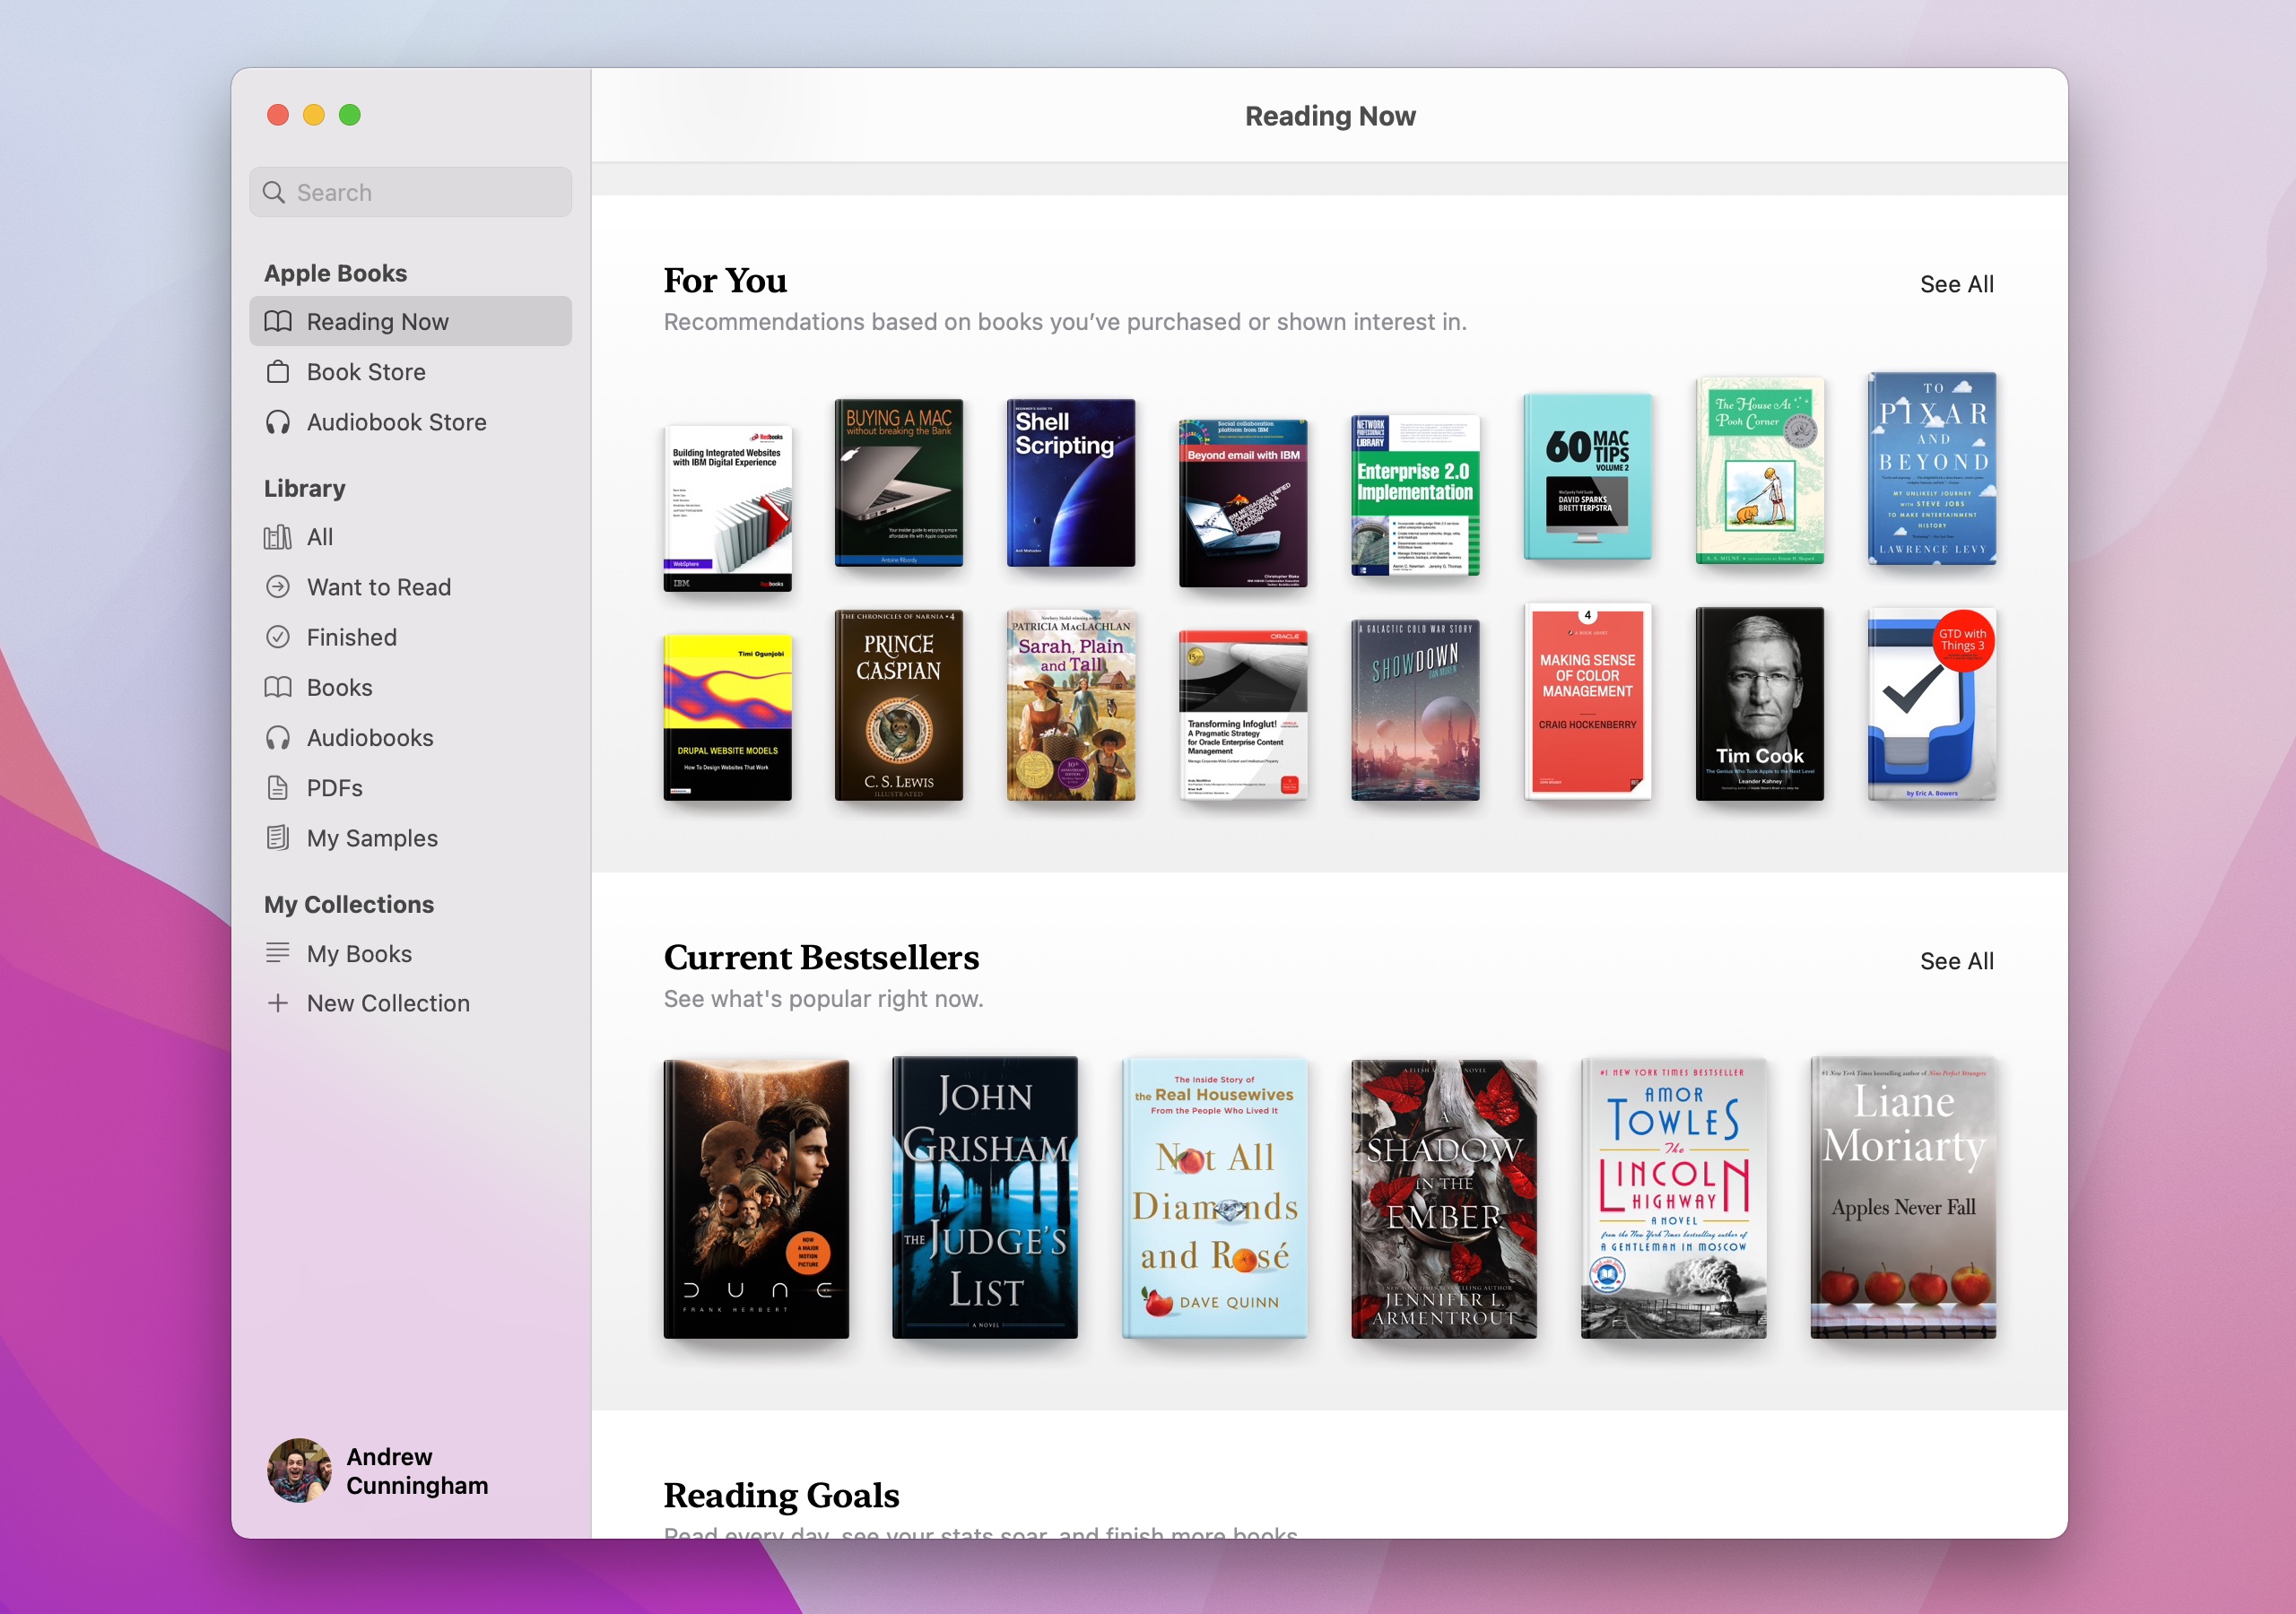Open the My Samples library section

point(410,838)
